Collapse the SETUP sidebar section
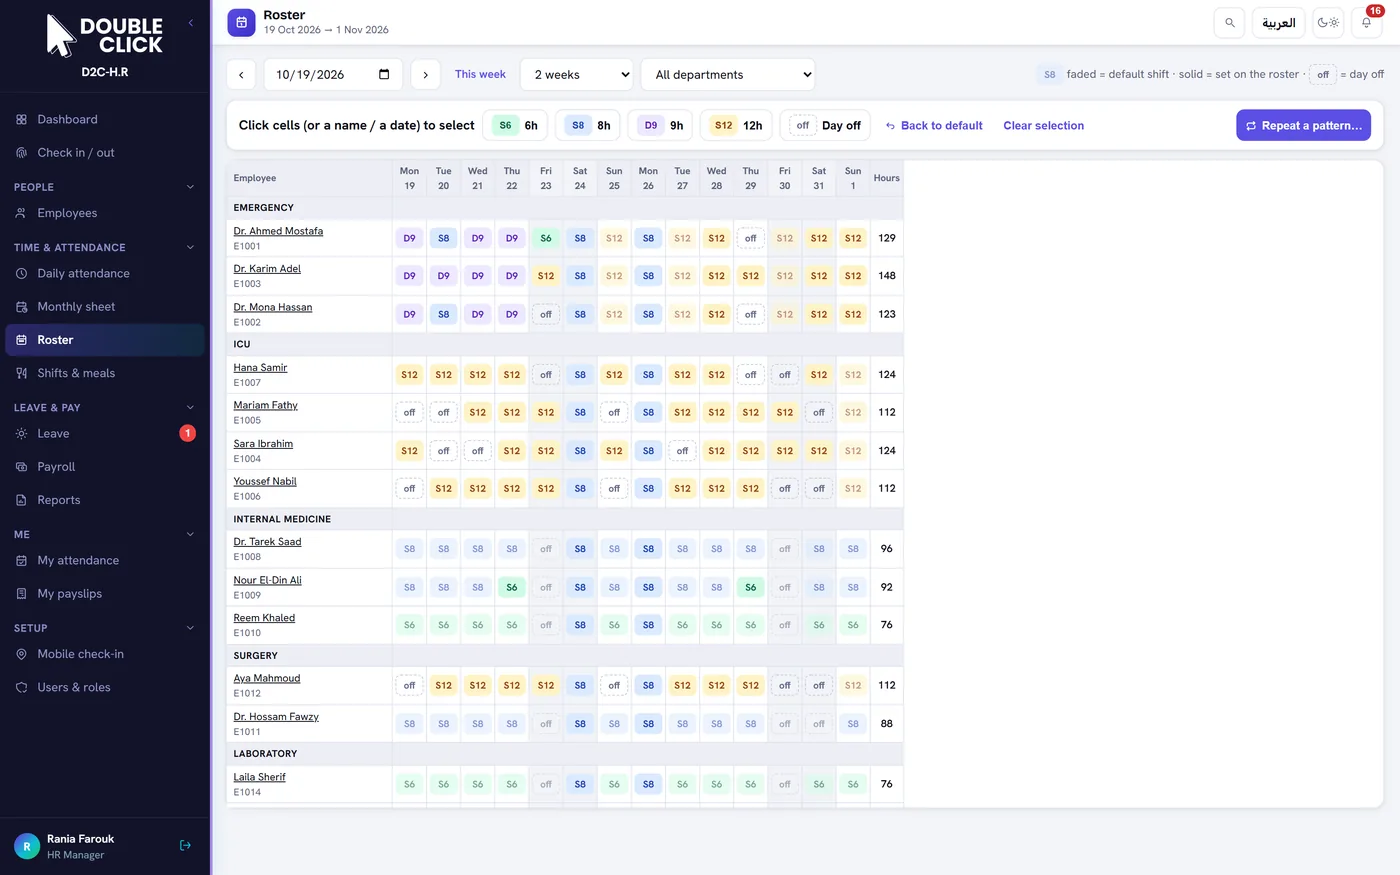The height and width of the screenshot is (875, 1400). point(105,628)
